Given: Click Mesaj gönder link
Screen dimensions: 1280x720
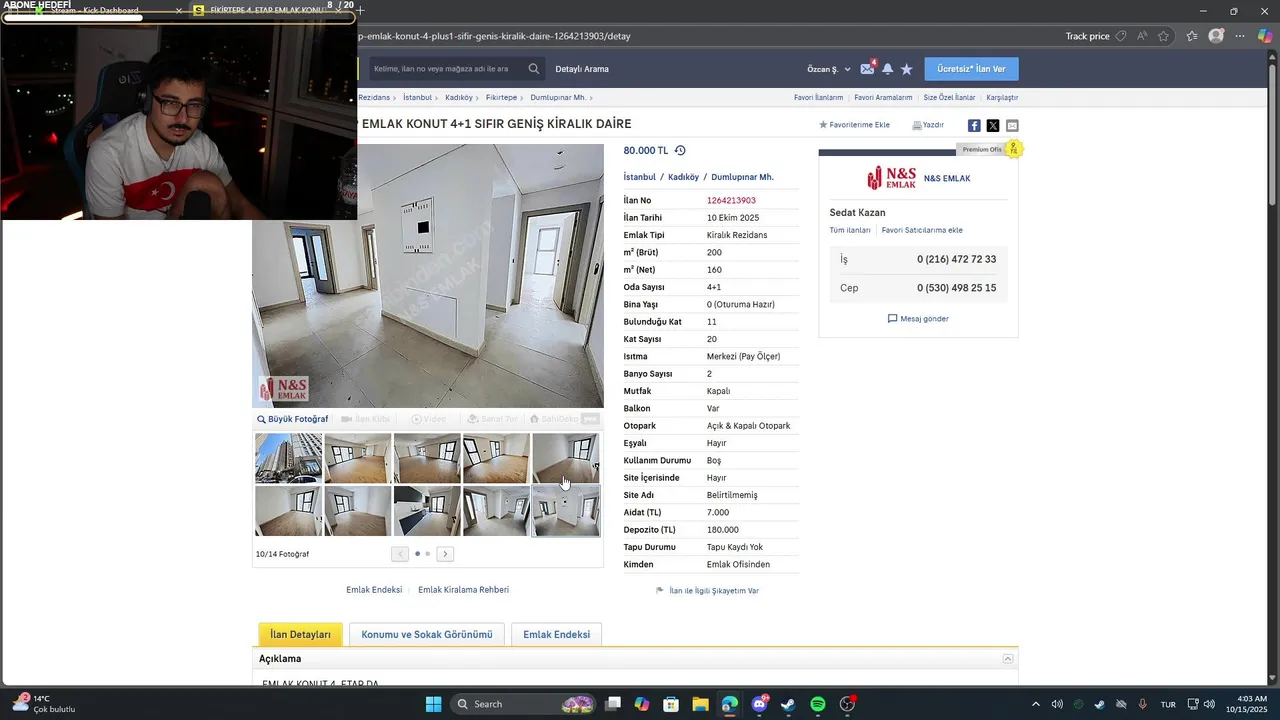Looking at the screenshot, I should [918, 319].
